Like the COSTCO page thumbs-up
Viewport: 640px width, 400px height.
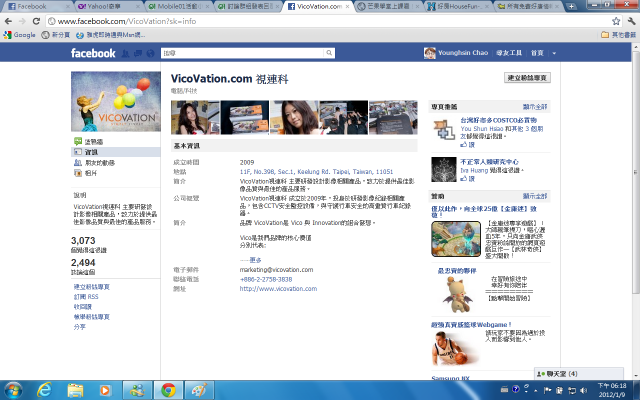467,144
